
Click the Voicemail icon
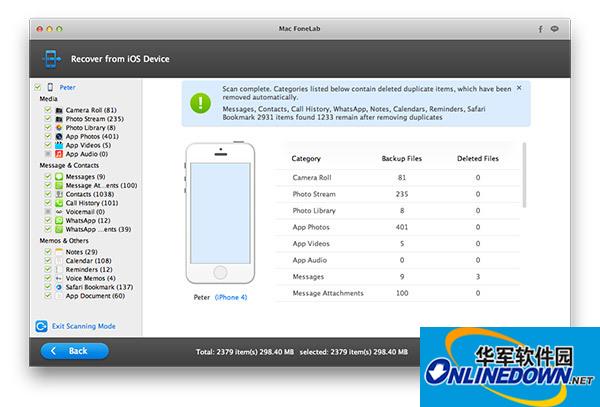coord(59,212)
